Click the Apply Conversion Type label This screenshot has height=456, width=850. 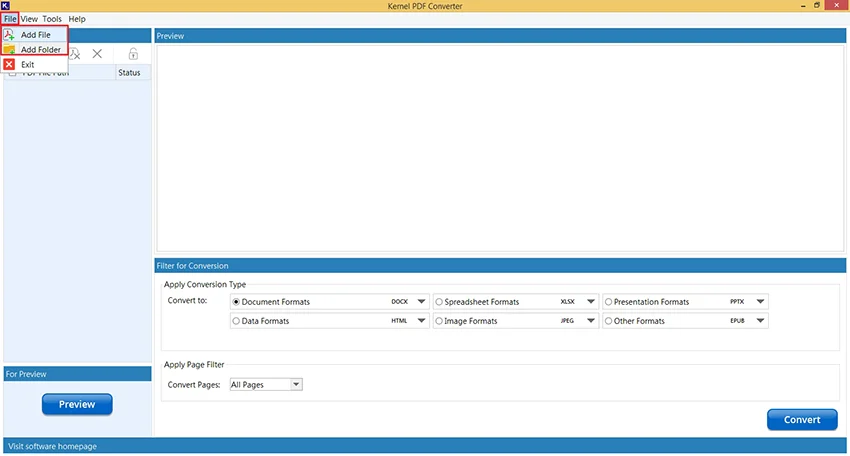(x=205, y=284)
